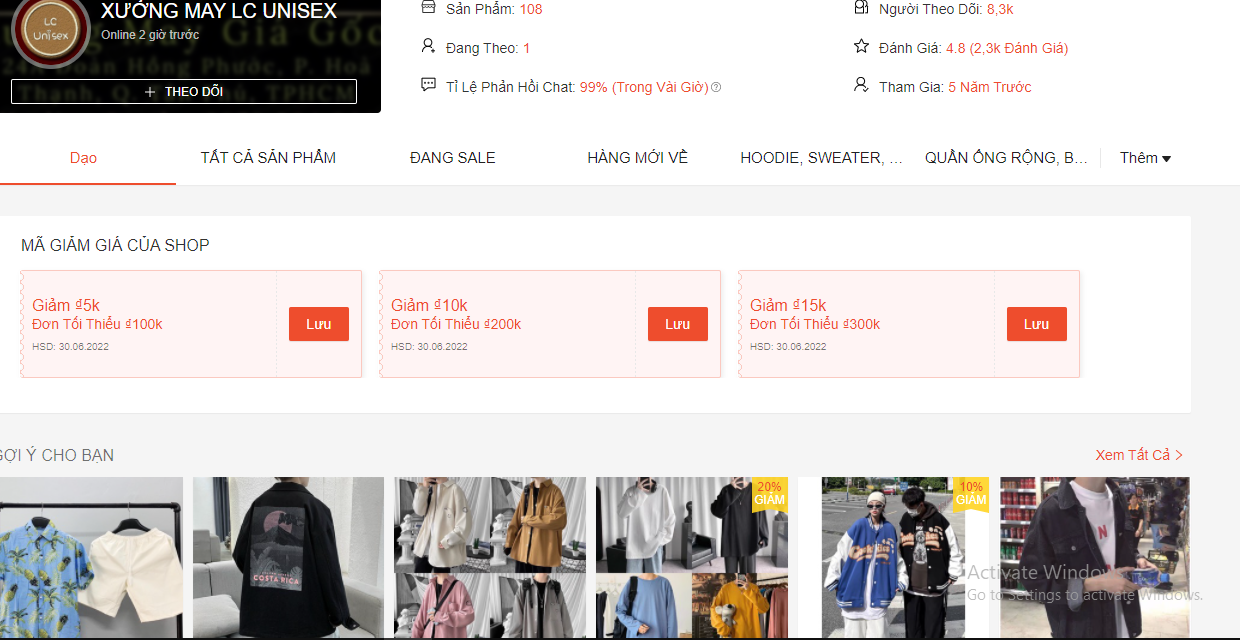Viewport: 1240px width, 640px height.
Task: Open the ĐANG SALE tab
Action: point(452,157)
